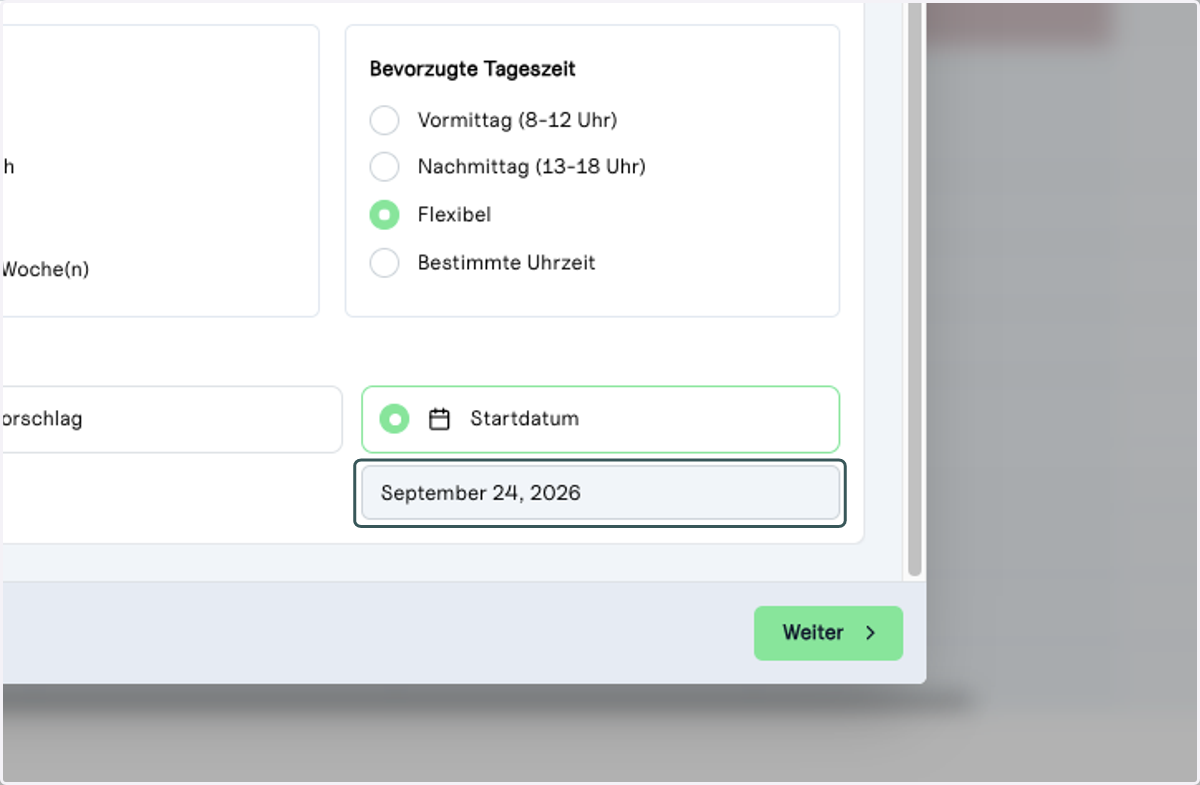Click the selected Flexibel radio button

384,214
